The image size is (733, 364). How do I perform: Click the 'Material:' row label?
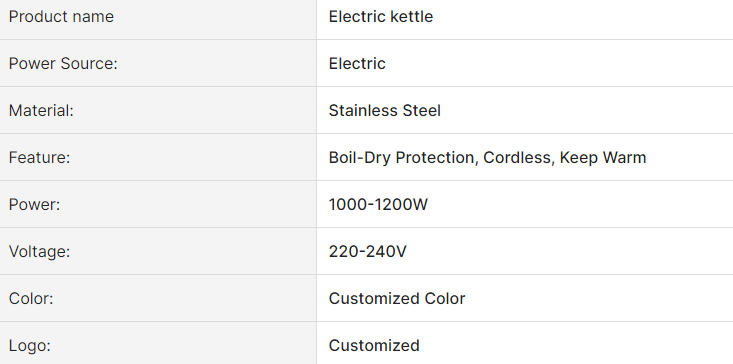tap(41, 111)
